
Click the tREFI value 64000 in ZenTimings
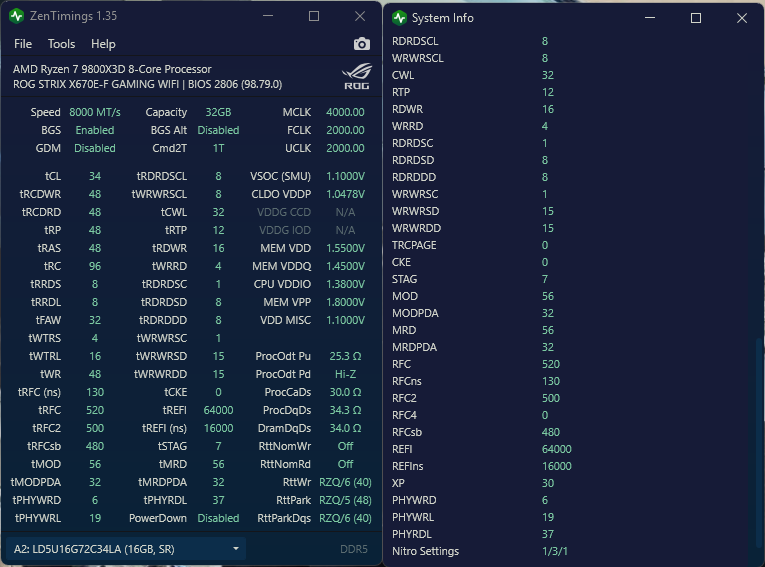click(218, 410)
